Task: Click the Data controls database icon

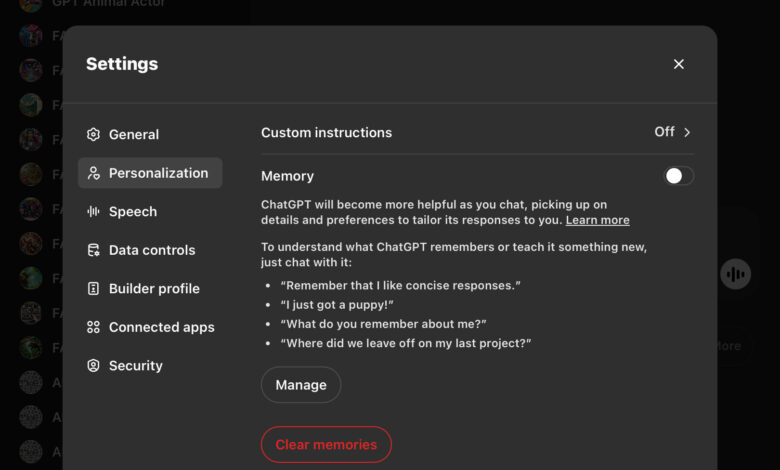Action: coord(93,250)
